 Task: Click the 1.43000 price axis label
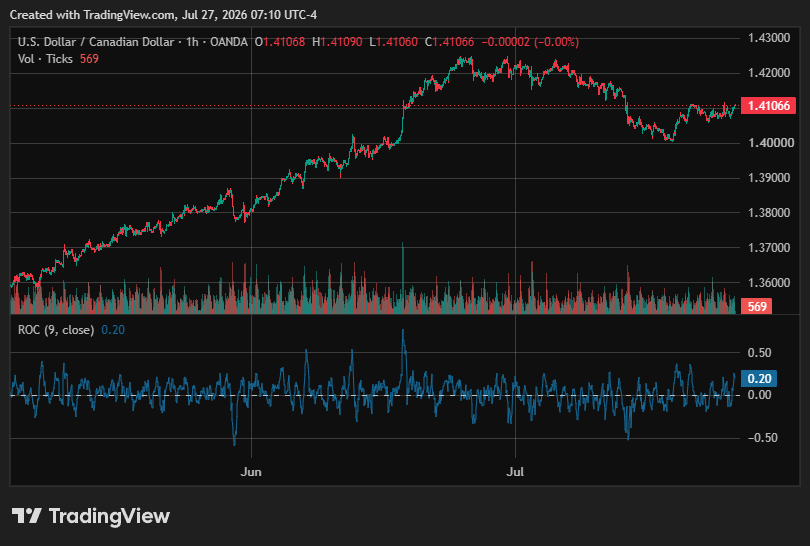pos(769,38)
